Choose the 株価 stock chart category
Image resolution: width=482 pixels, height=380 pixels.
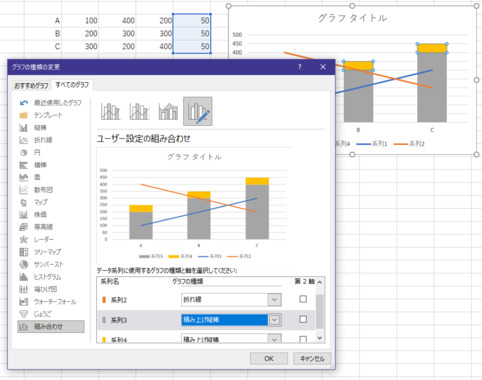[x=33, y=214]
